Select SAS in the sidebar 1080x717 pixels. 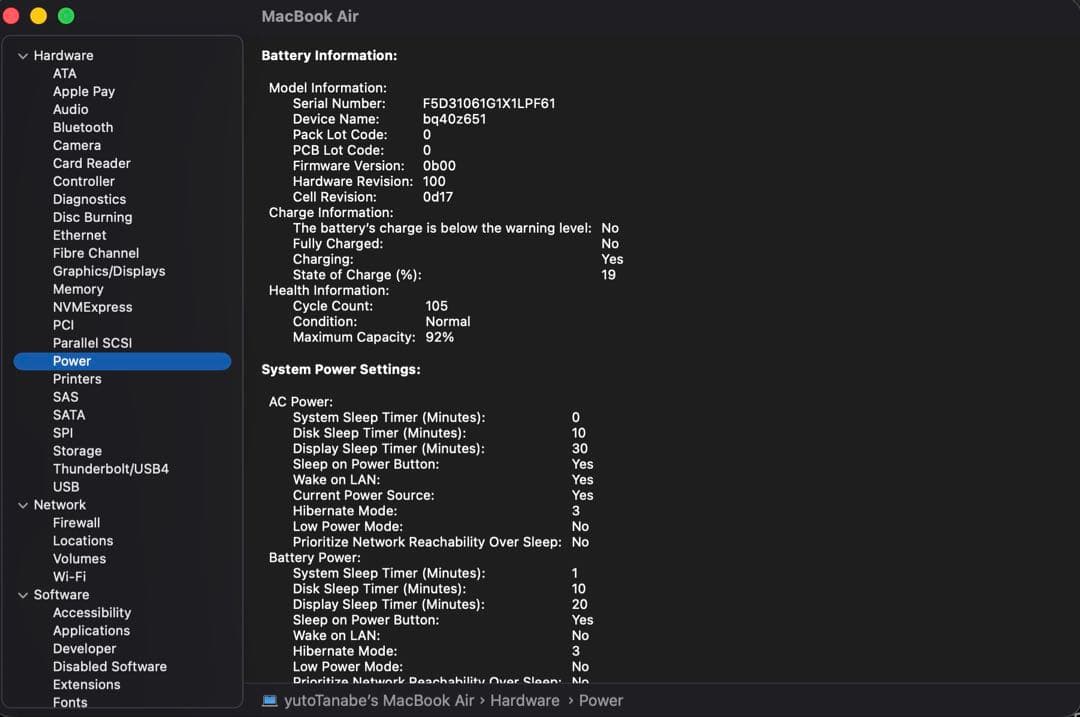65,397
